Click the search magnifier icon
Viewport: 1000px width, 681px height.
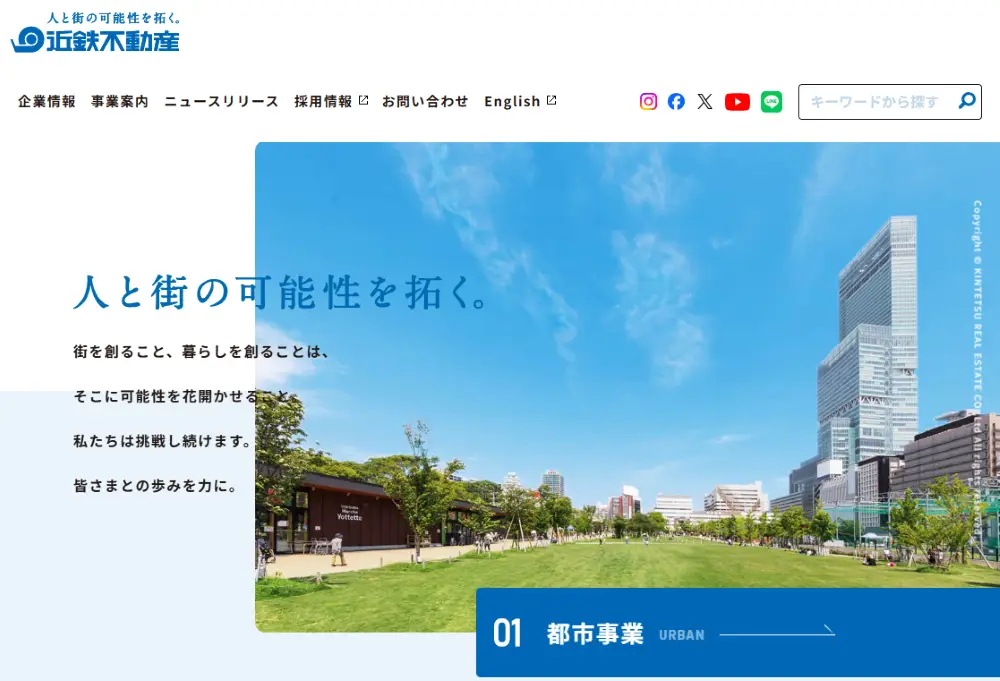[966, 101]
